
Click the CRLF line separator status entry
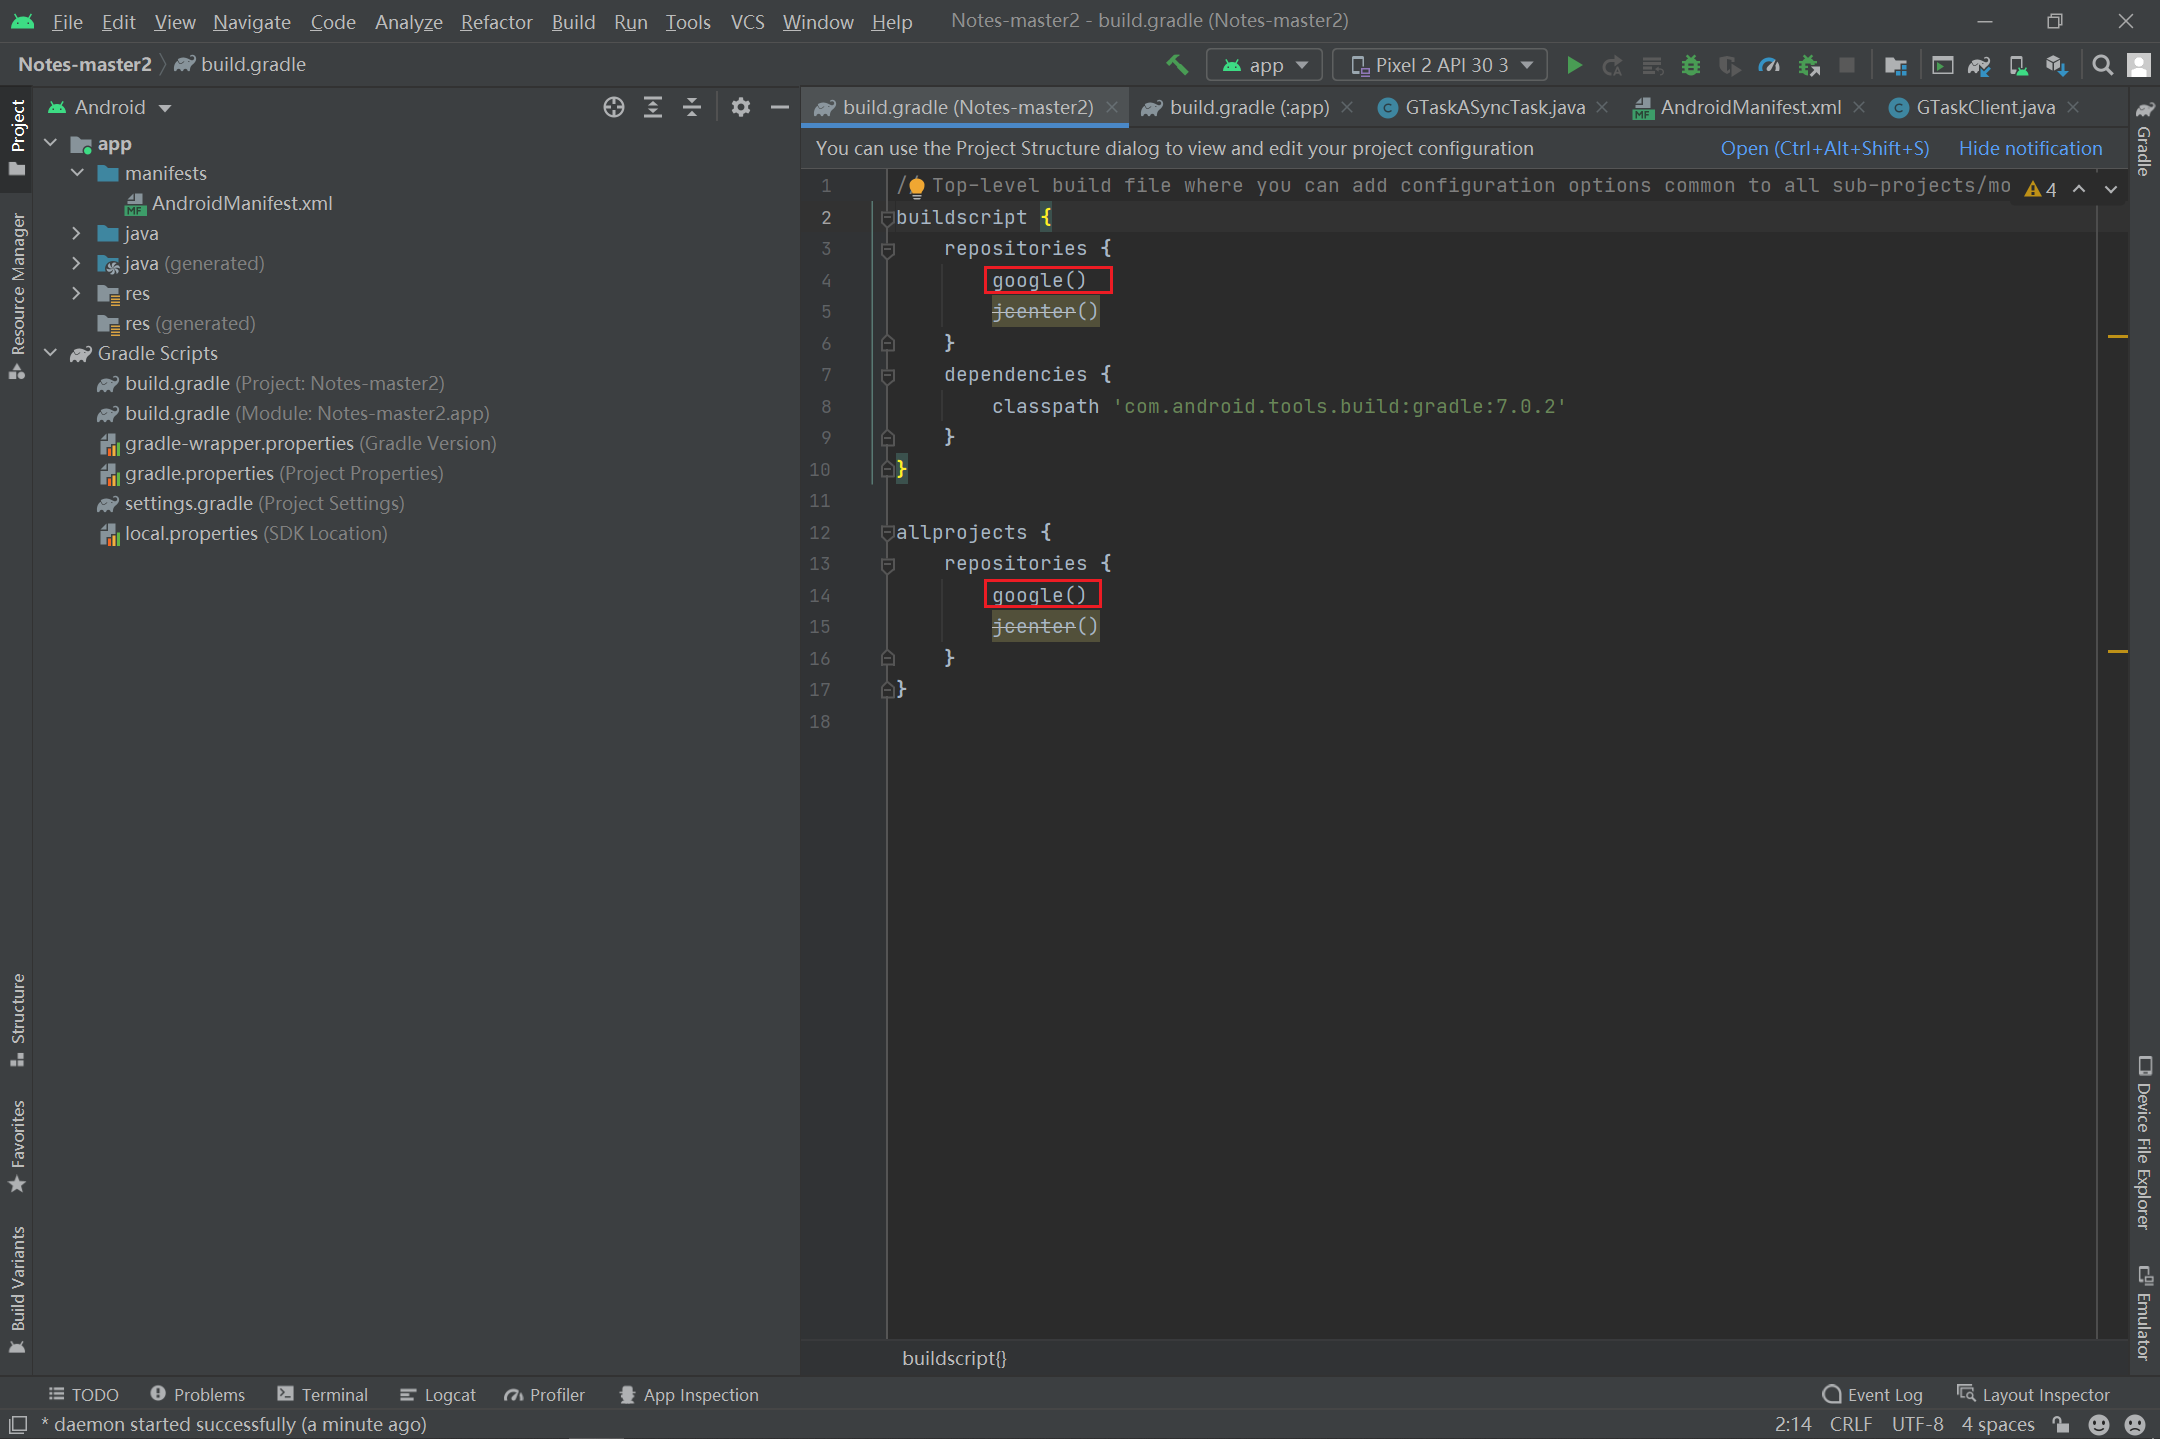pos(1851,1424)
